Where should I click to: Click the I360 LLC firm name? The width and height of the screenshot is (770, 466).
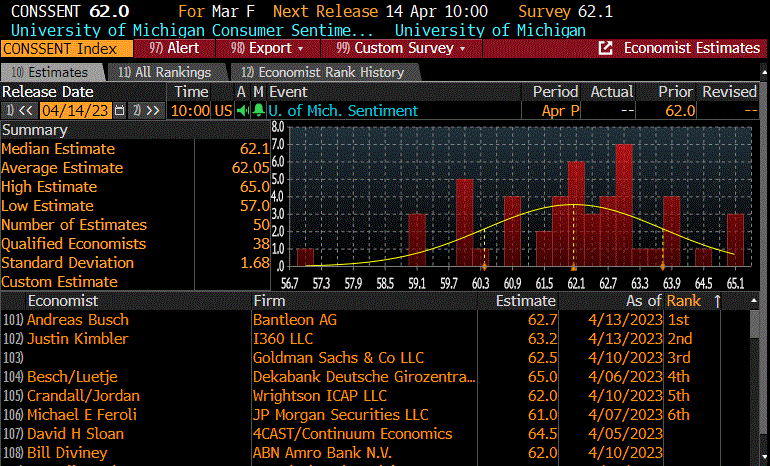[283, 339]
